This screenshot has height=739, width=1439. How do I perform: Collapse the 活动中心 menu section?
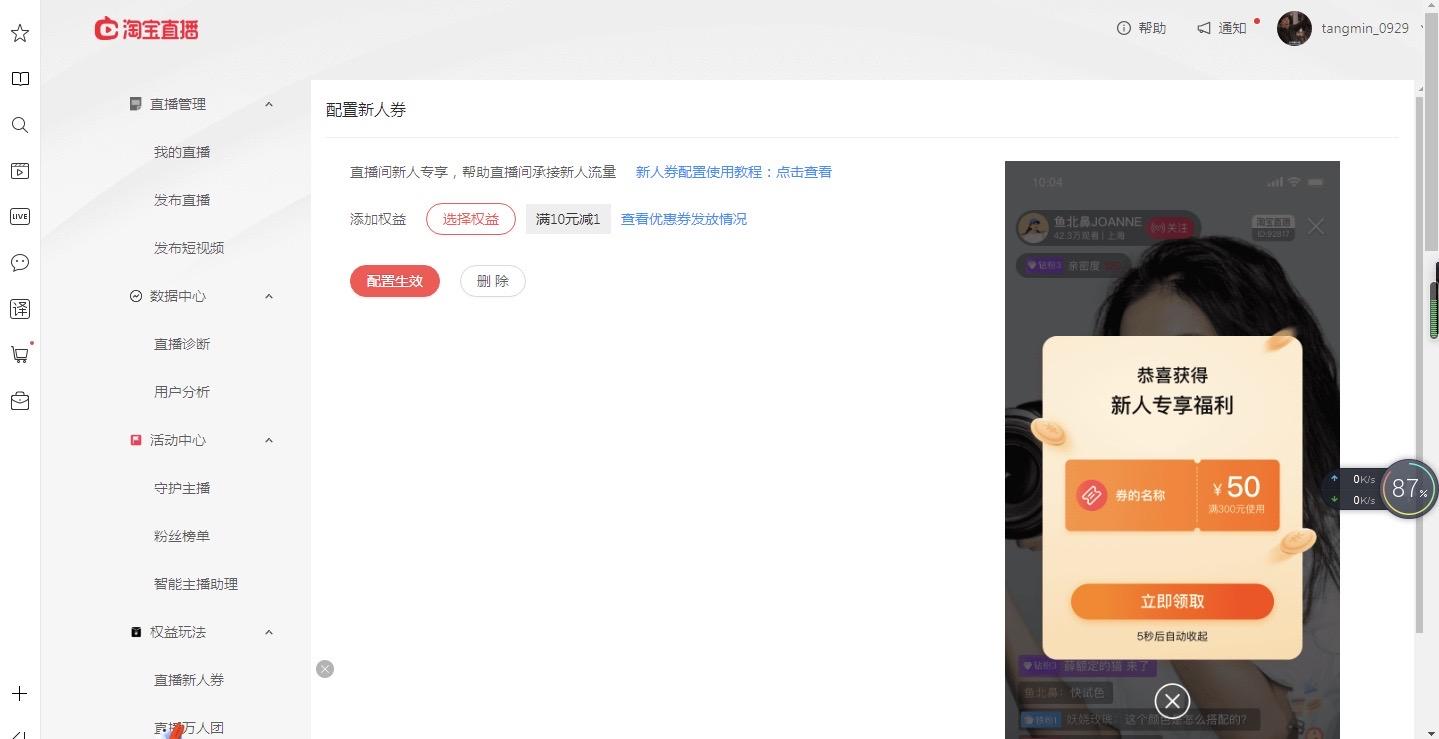coord(269,440)
